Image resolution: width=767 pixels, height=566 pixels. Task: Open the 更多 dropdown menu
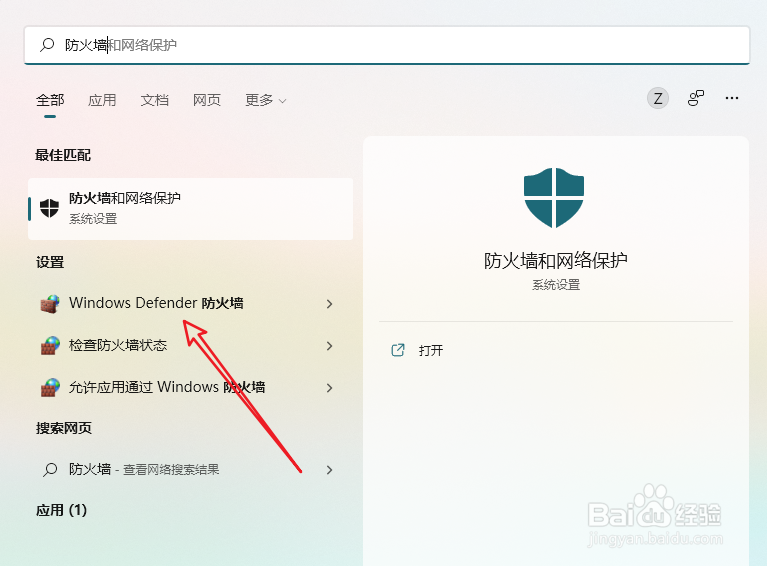coord(266,100)
